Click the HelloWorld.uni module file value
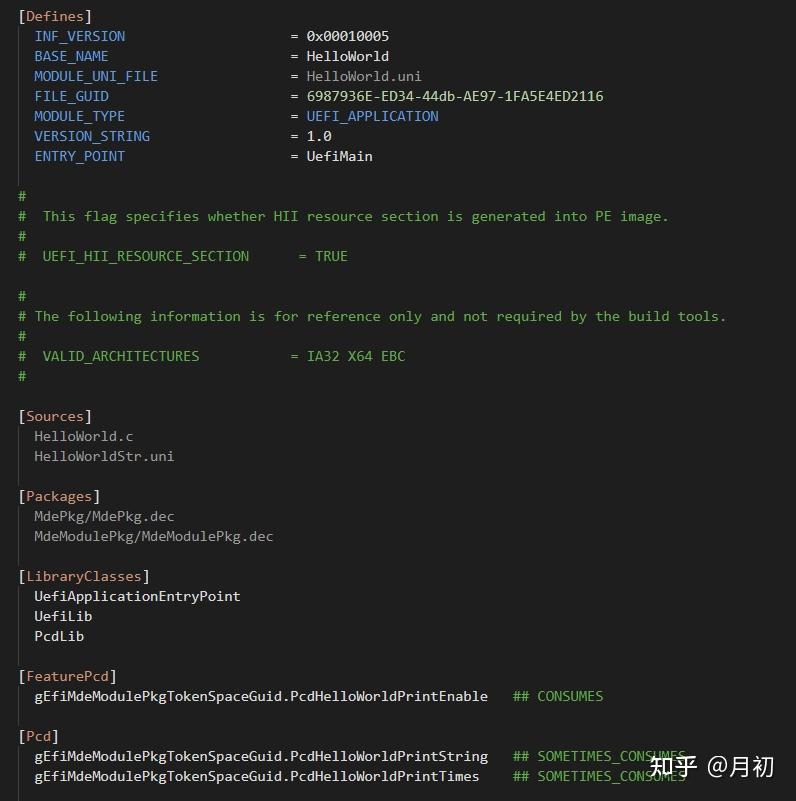The image size is (796, 801). click(364, 76)
